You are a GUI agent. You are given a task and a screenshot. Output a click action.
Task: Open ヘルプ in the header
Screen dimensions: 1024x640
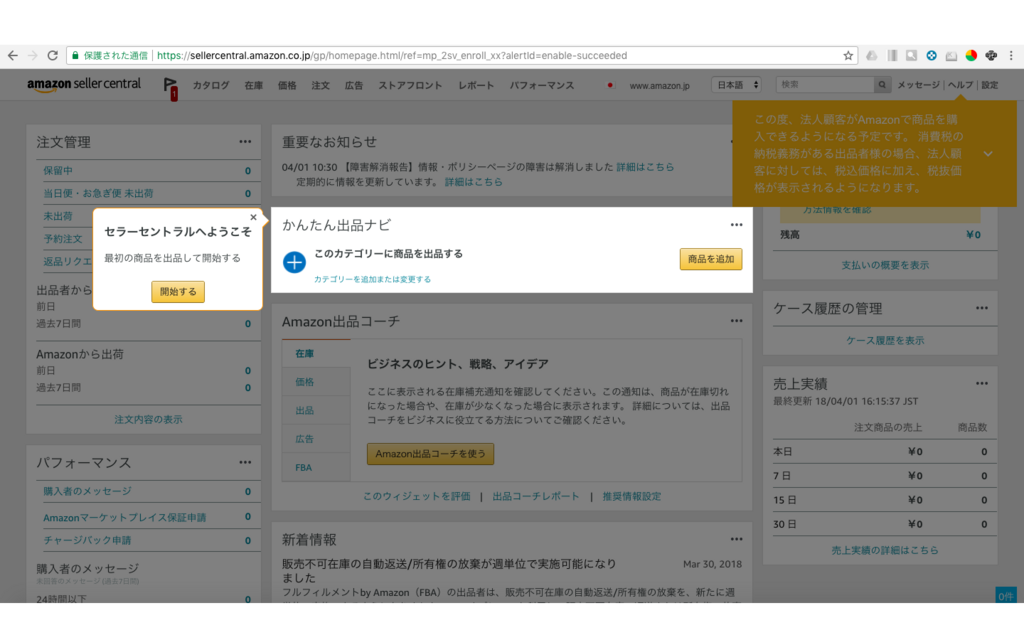click(x=960, y=85)
